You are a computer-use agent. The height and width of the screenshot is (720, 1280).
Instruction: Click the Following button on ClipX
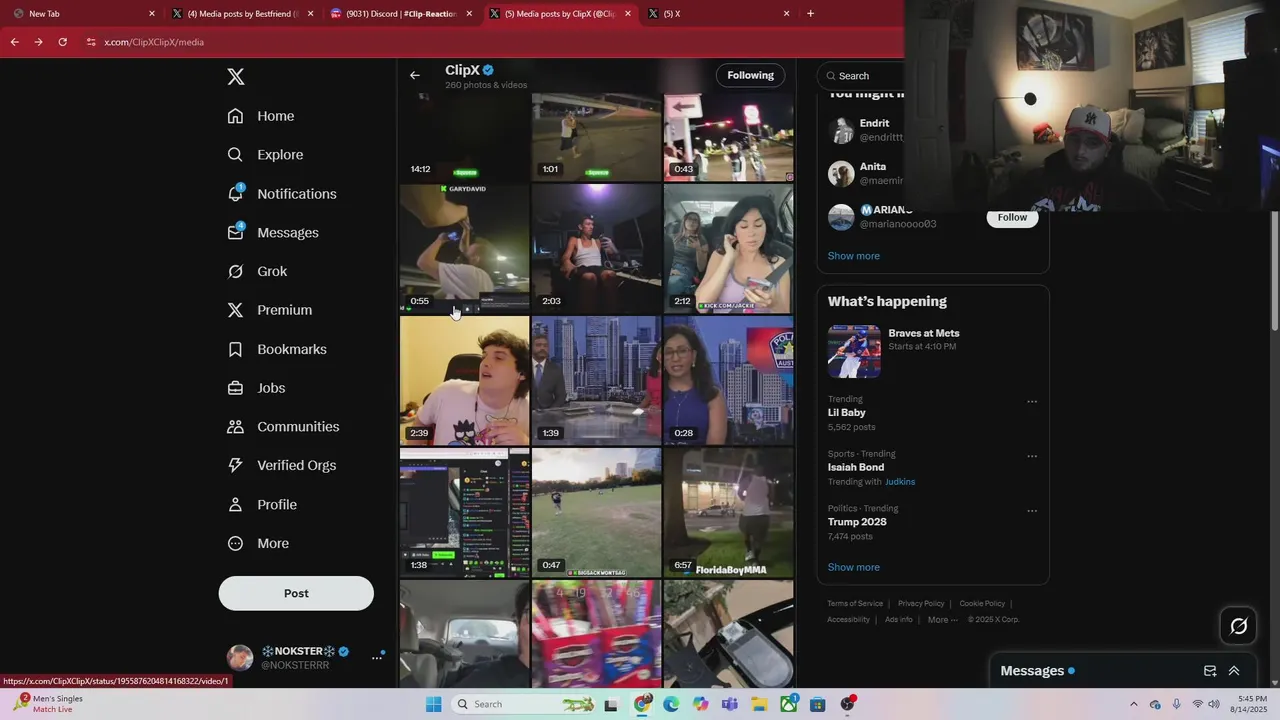[x=750, y=75]
